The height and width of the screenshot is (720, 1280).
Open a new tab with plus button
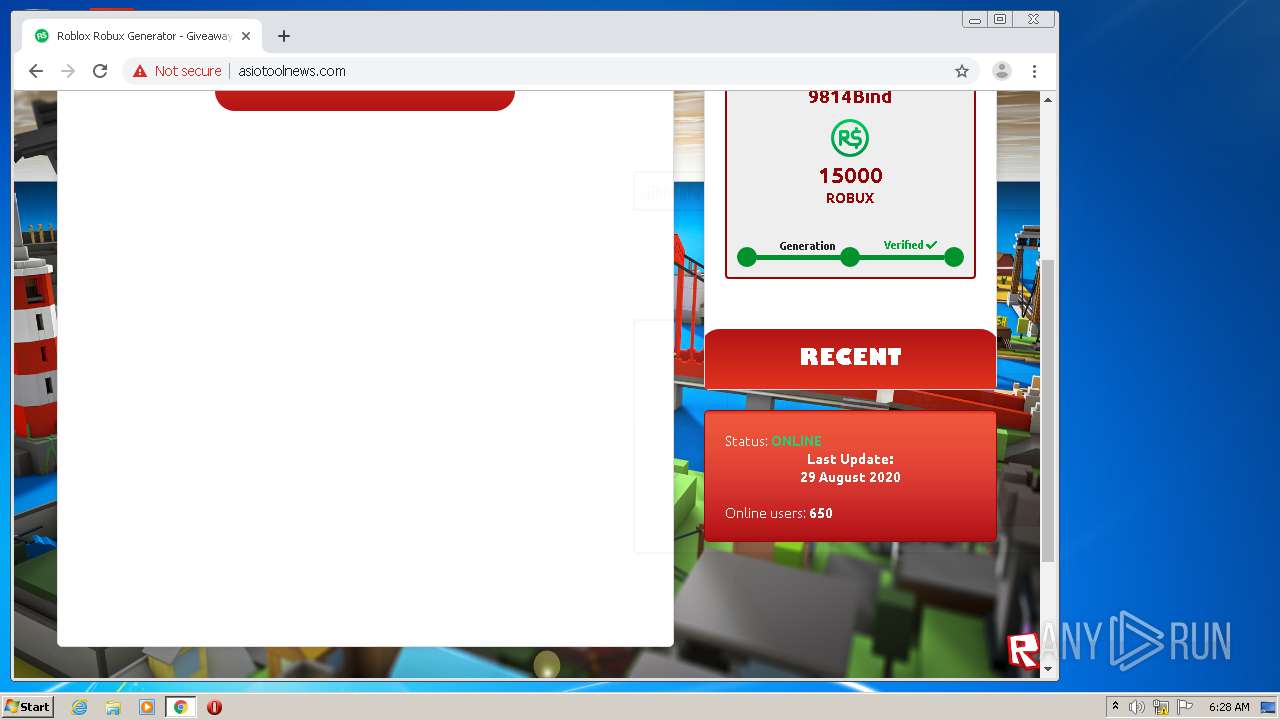(284, 36)
